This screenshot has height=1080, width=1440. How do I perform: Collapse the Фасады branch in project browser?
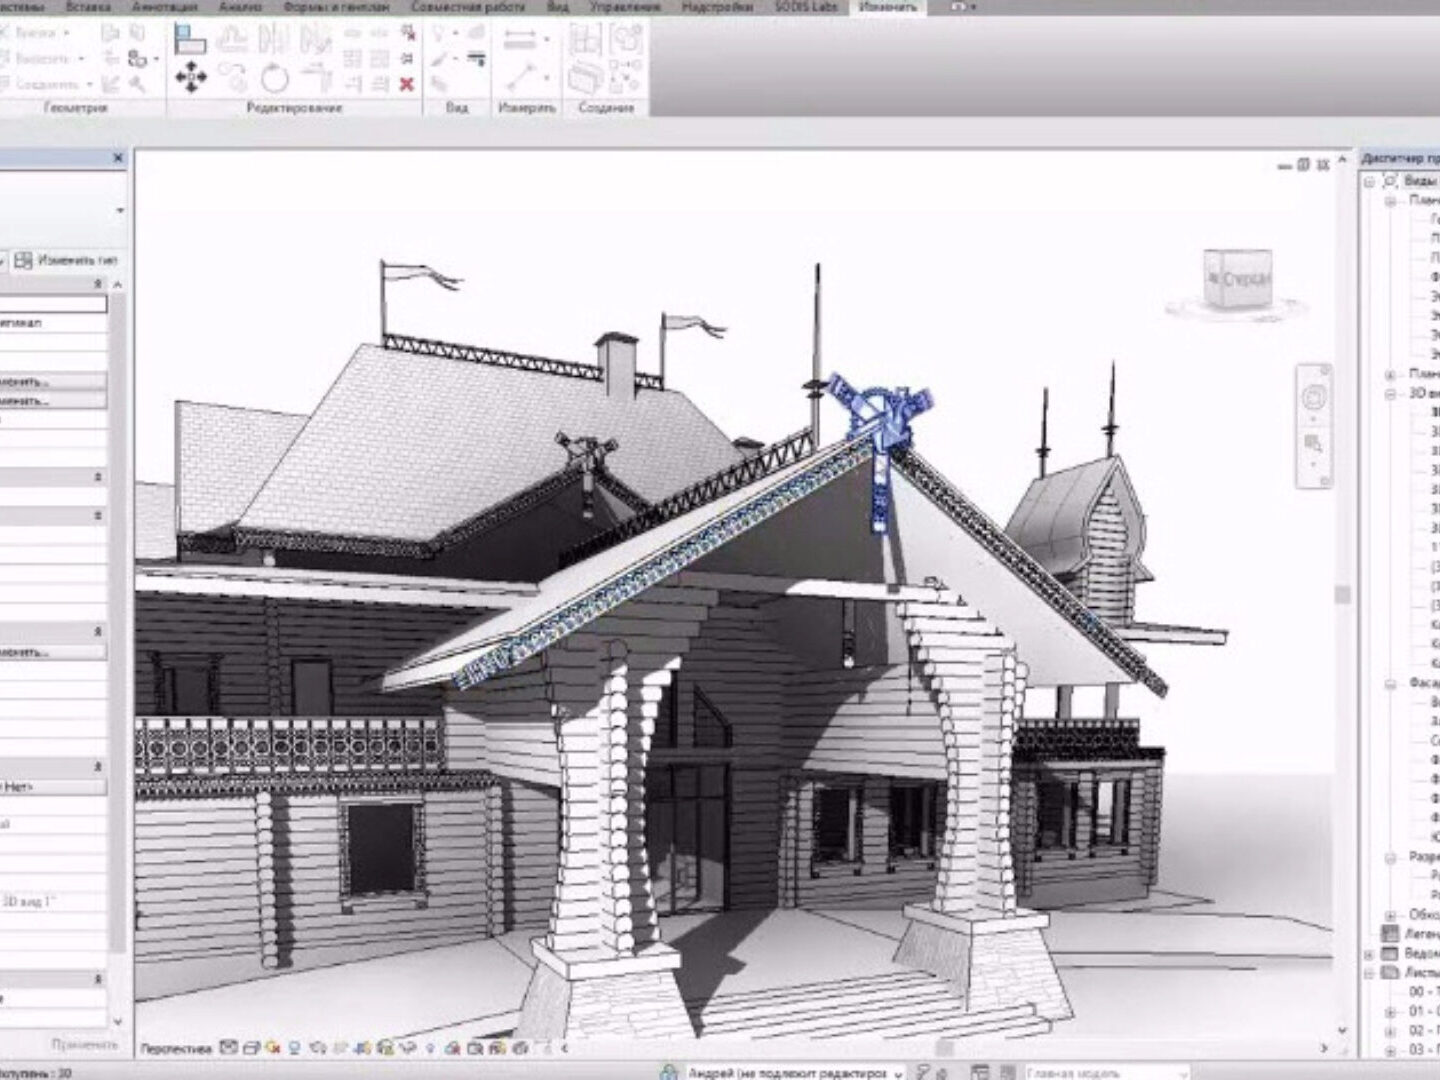click(1390, 684)
